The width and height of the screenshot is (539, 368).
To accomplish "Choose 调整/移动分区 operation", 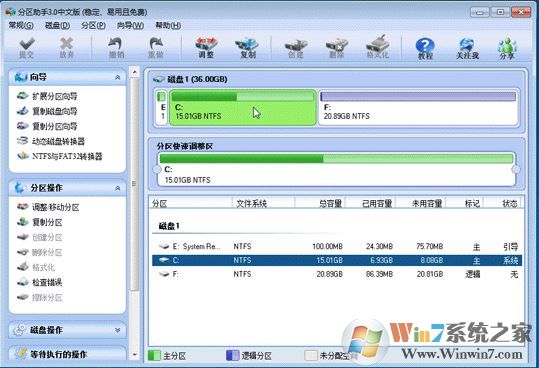I will 48,207.
